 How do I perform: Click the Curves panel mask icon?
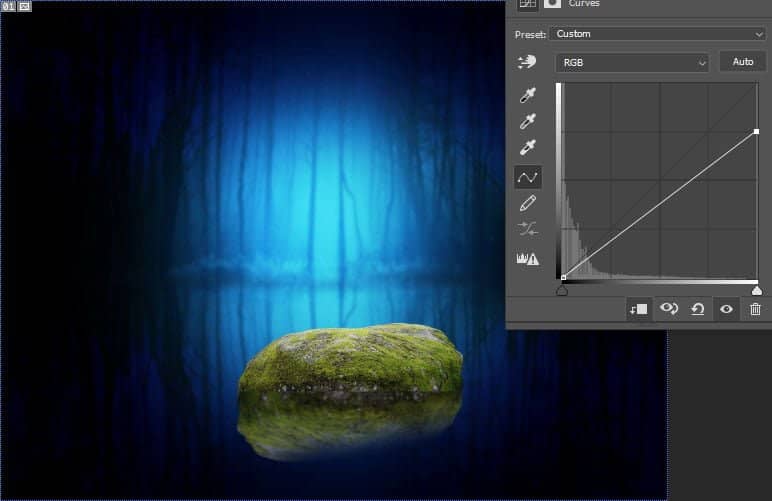552,4
